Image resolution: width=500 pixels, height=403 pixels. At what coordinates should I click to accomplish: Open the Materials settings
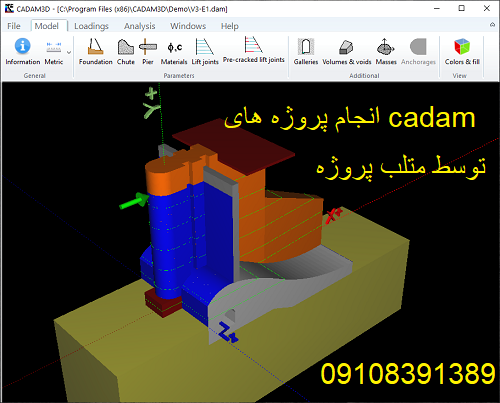[174, 52]
